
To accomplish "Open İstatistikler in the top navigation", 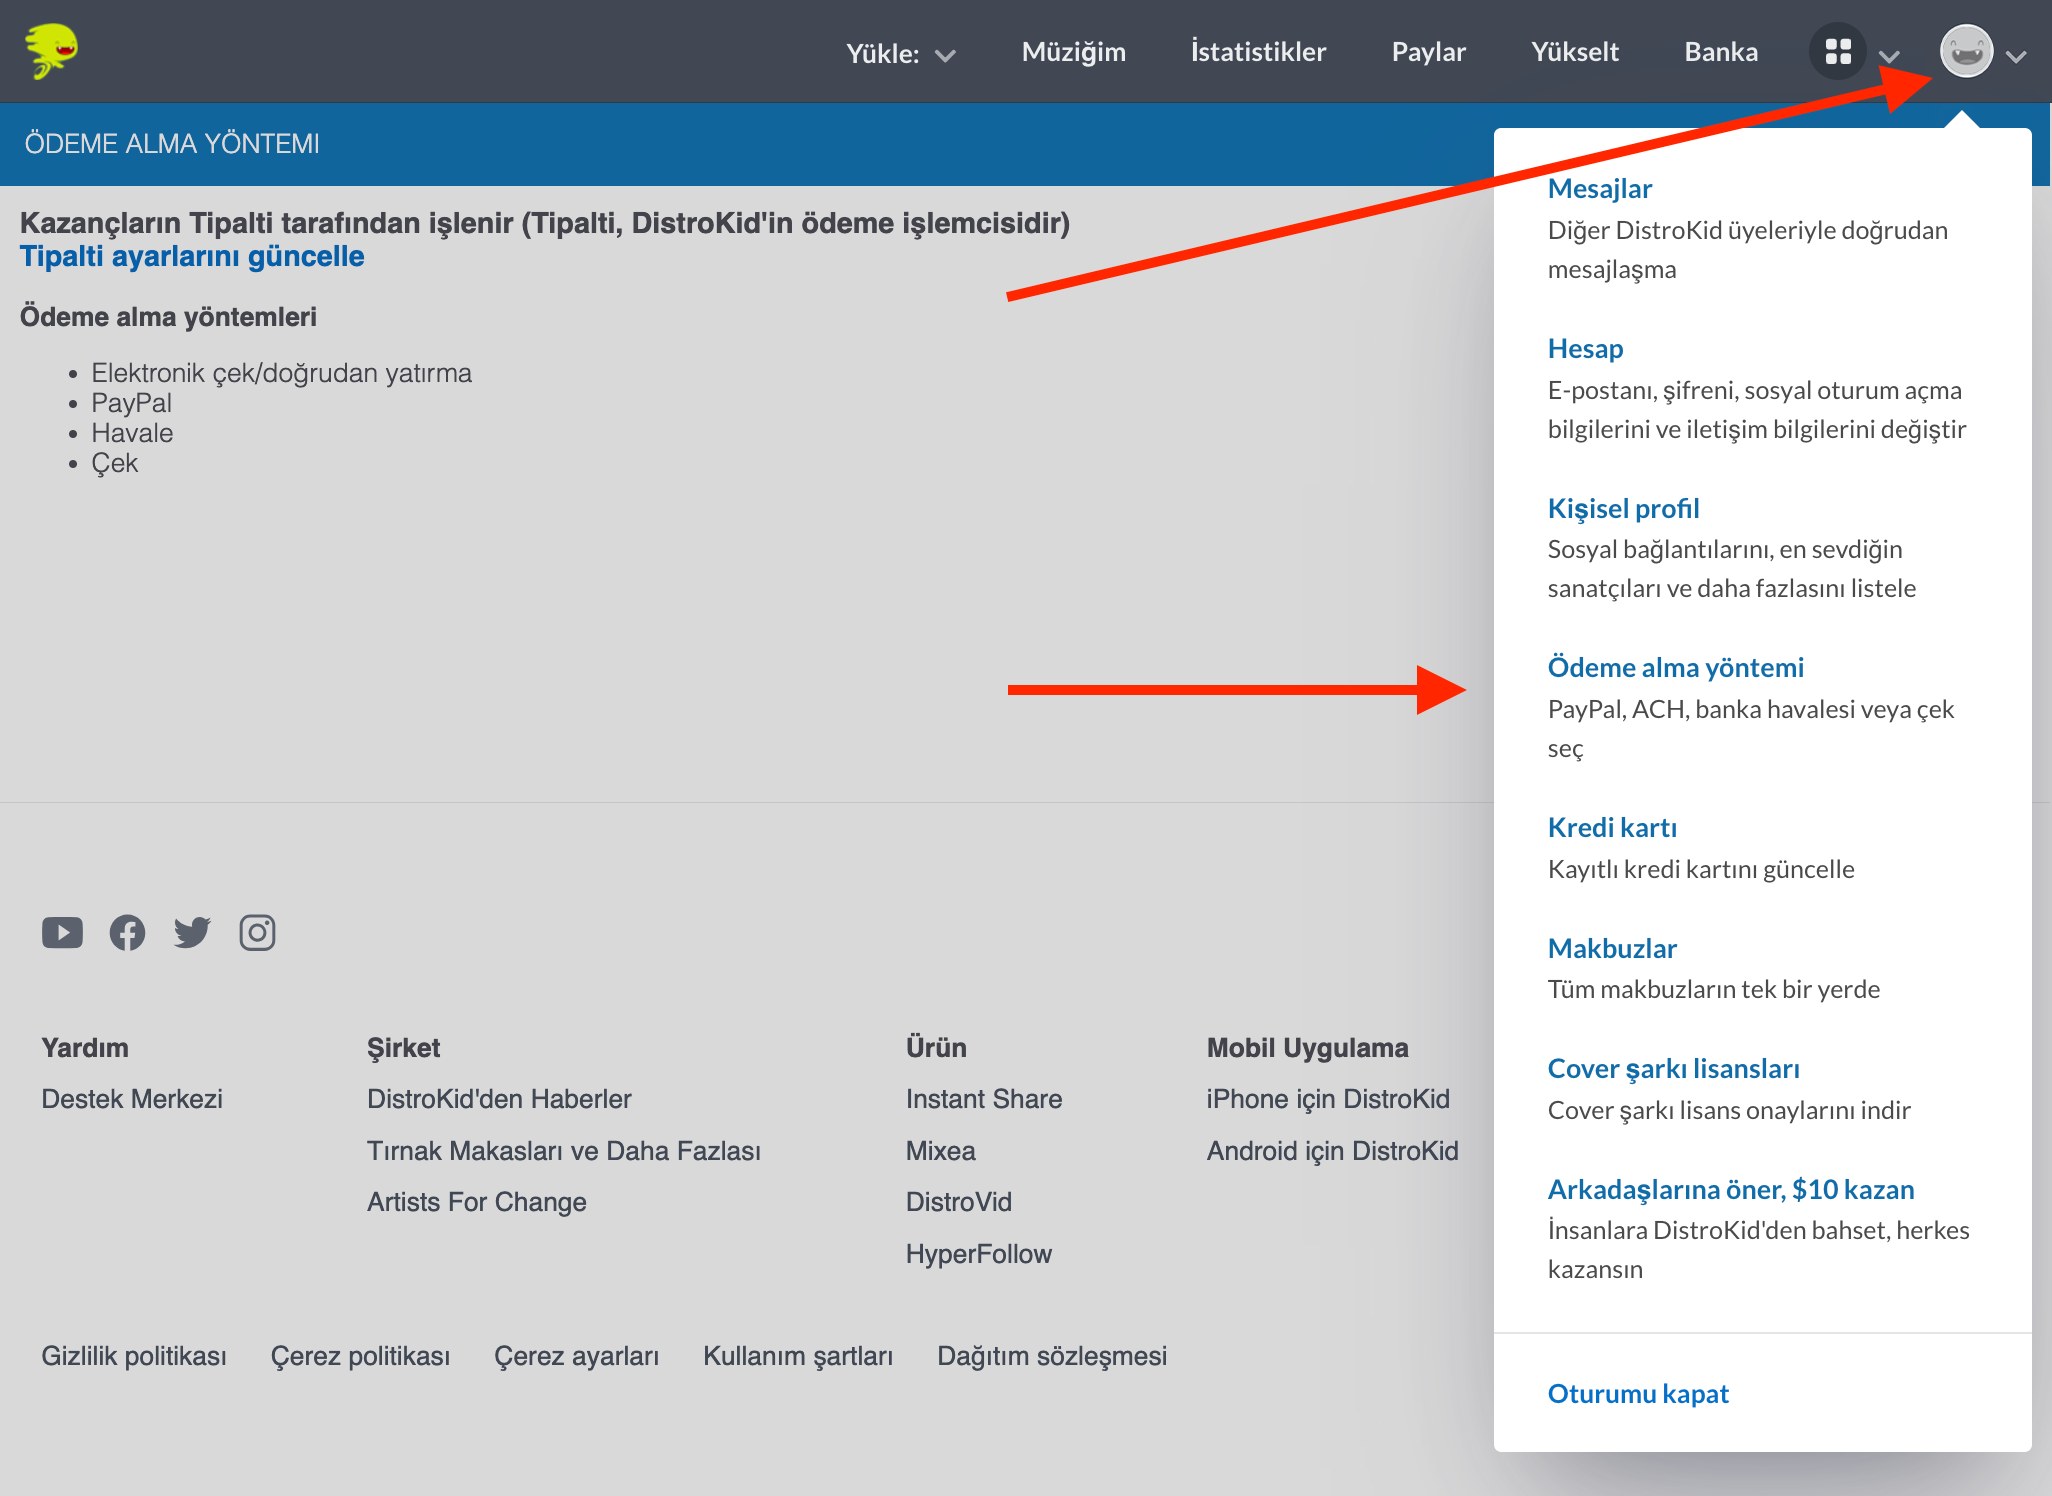I will coord(1258,52).
